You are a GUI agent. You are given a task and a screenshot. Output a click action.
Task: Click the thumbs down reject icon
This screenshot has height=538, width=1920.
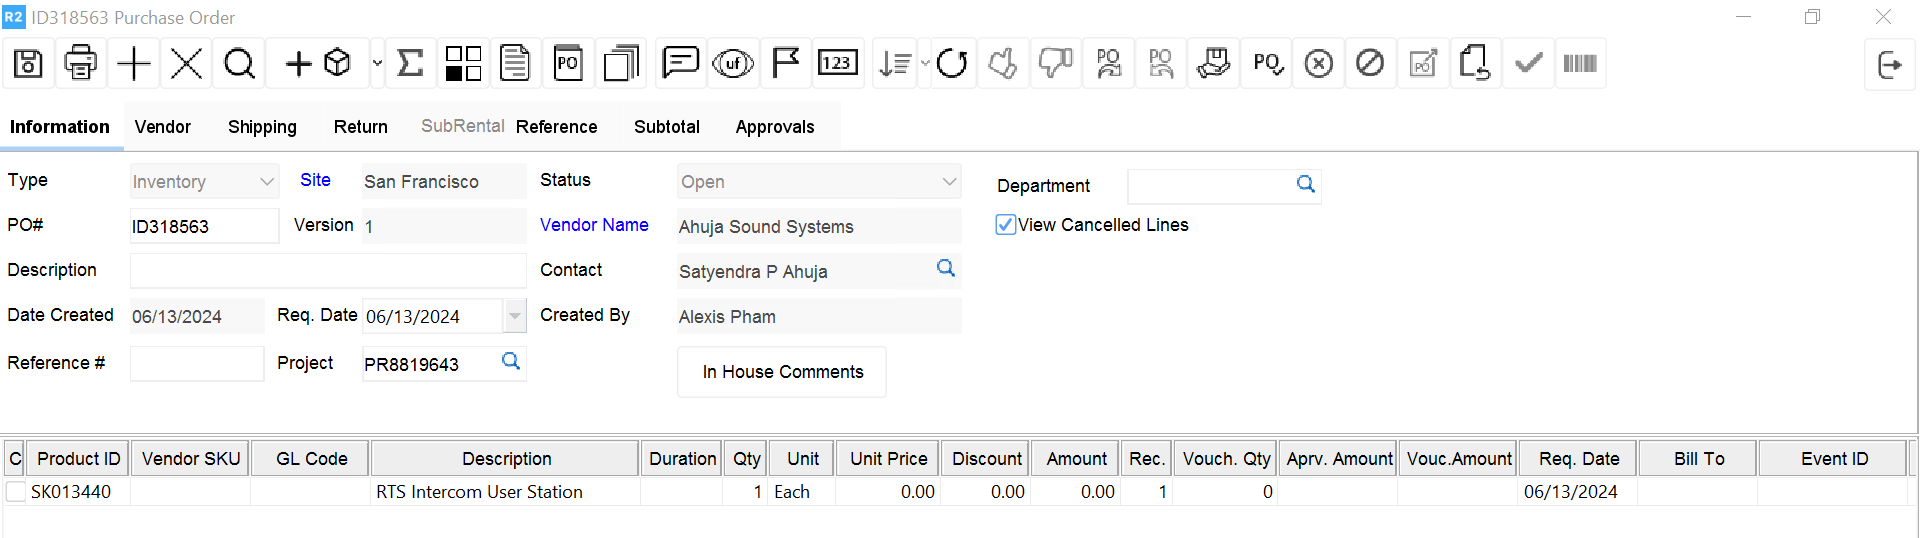1055,64
